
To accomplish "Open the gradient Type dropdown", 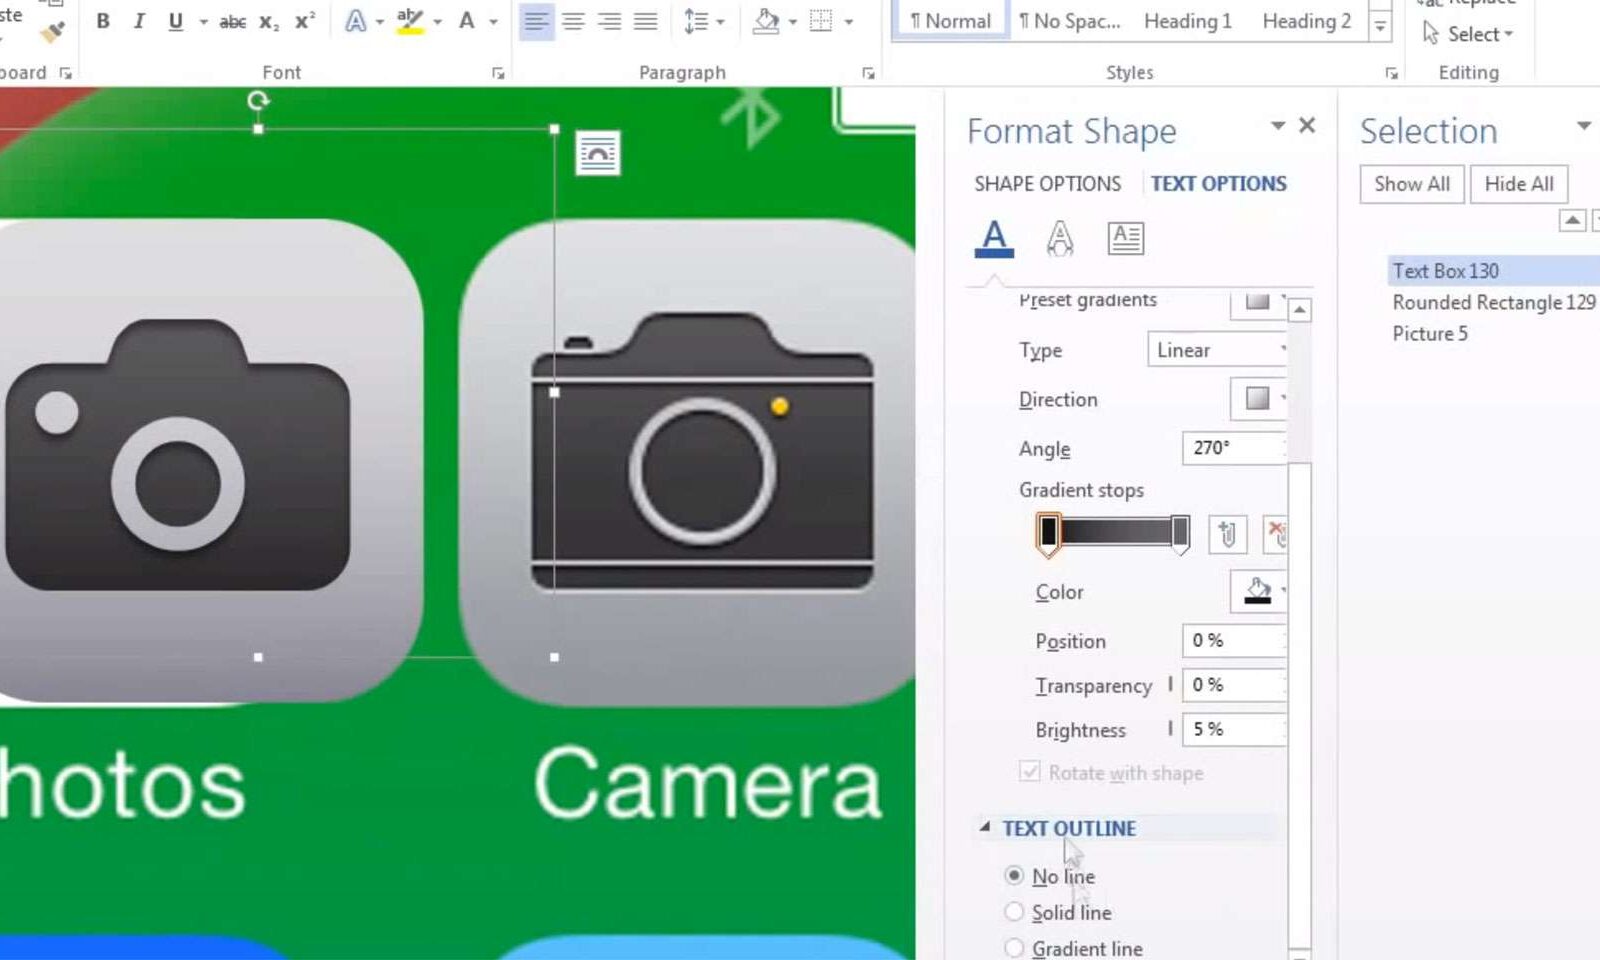I will click(1217, 350).
